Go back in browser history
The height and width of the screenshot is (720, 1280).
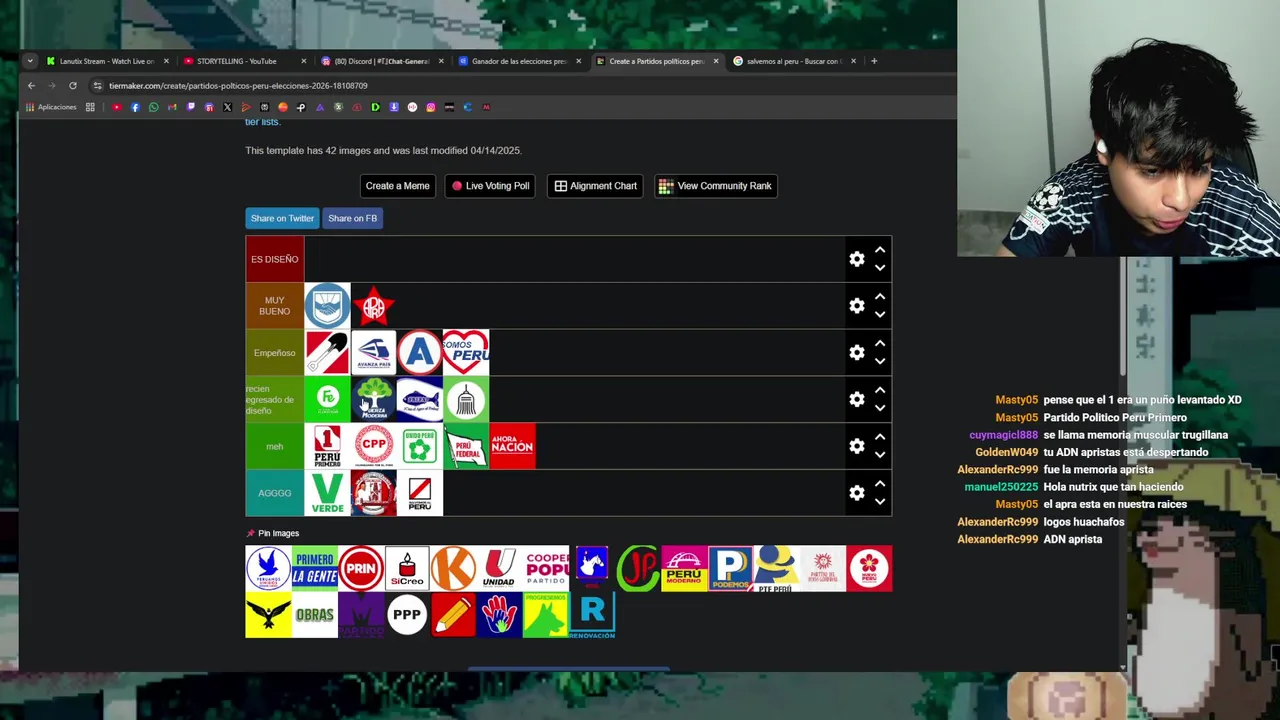coord(31,86)
